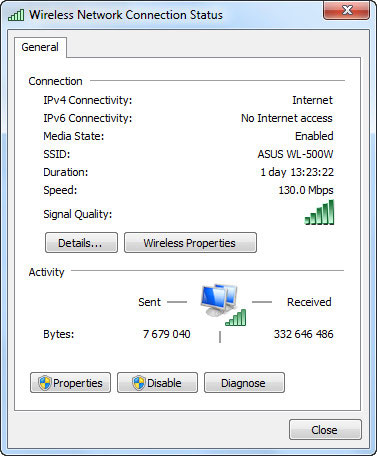Image resolution: width=377 pixels, height=456 pixels.
Task: Click the network computers activity icon
Action: [219, 300]
